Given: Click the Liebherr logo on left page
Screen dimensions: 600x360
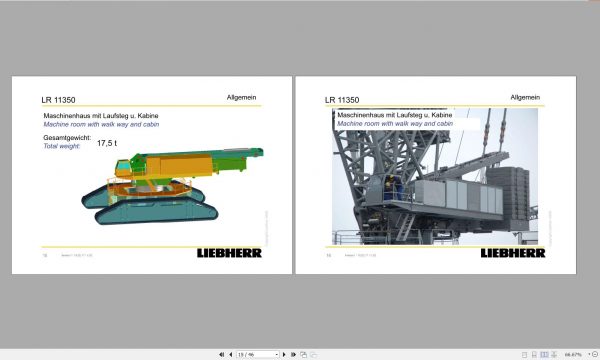Looking at the screenshot, I should point(229,253).
